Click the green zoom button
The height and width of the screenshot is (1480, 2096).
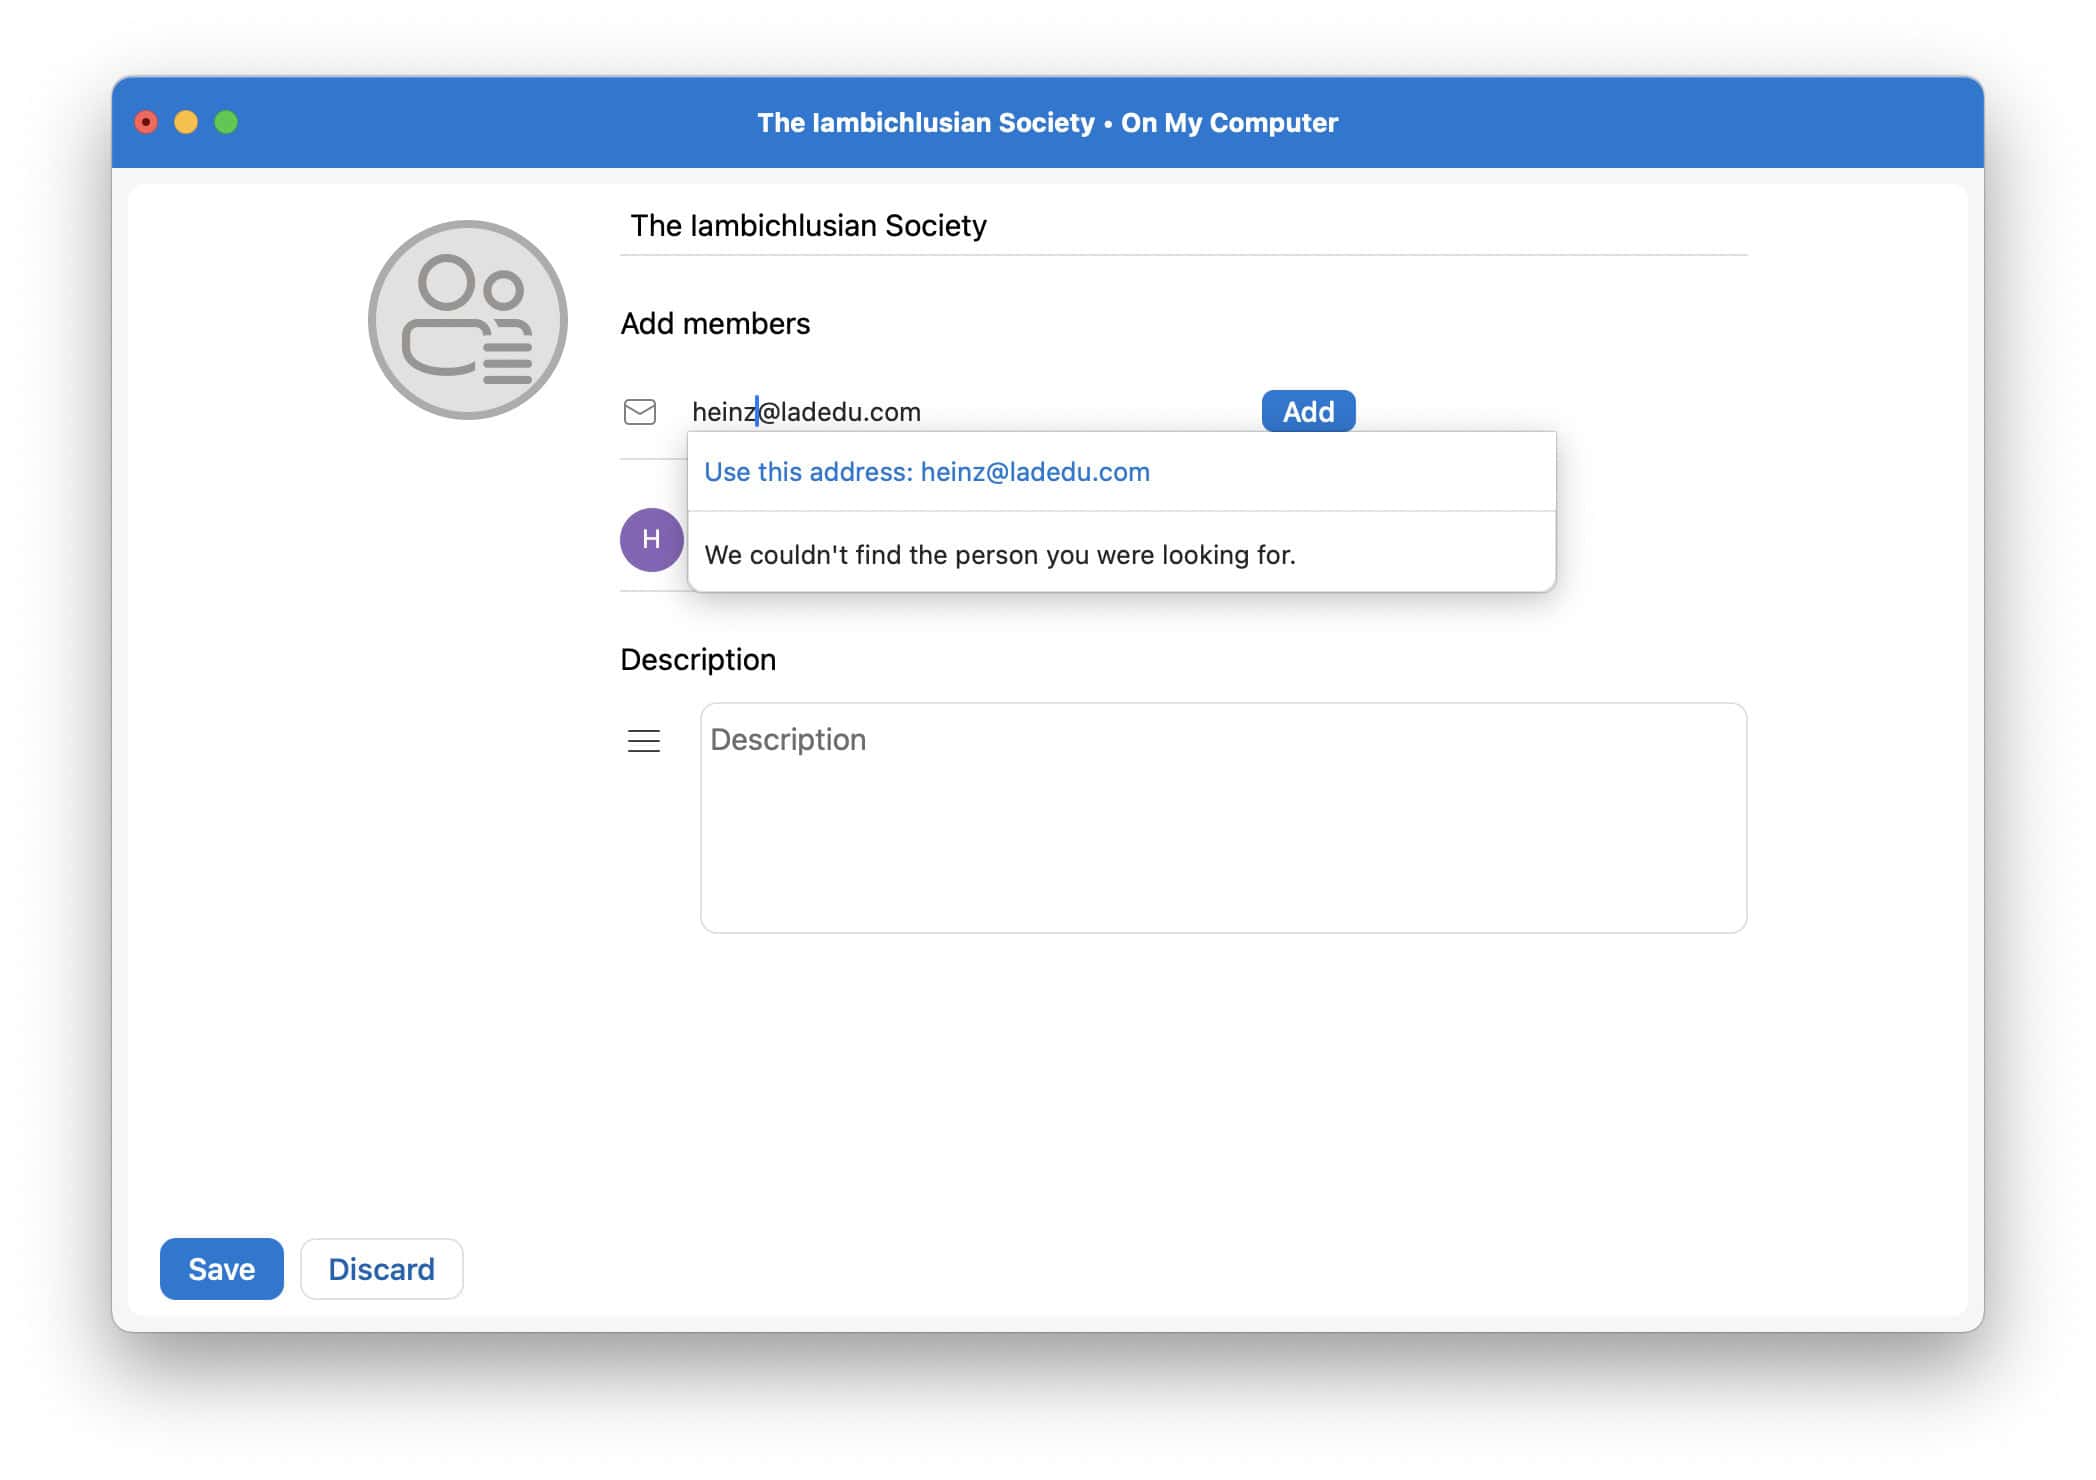[x=226, y=122]
